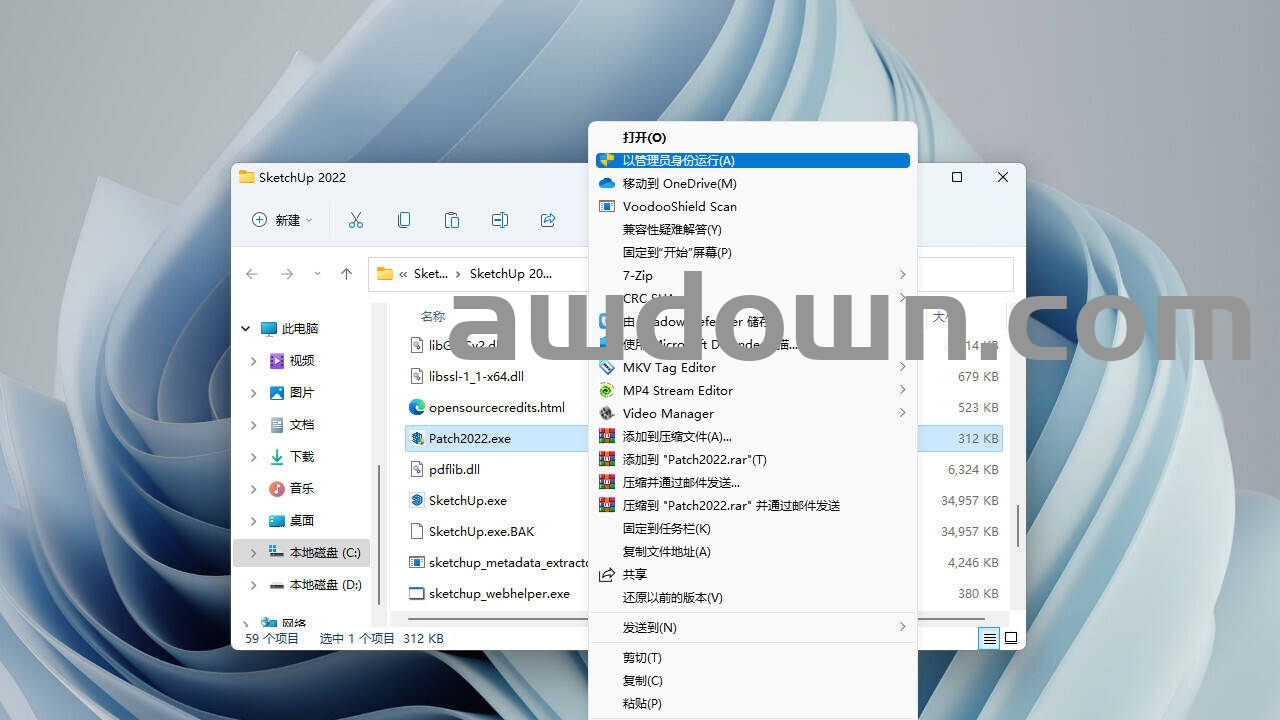Click the Copy icon in toolbar

coord(404,220)
